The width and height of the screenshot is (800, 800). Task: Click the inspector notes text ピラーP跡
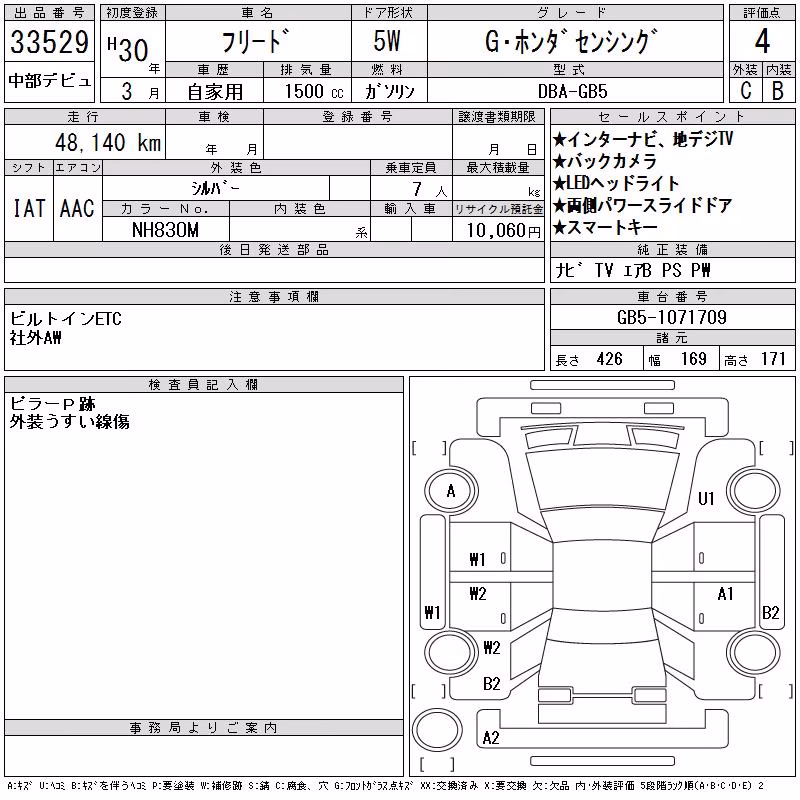[53, 404]
